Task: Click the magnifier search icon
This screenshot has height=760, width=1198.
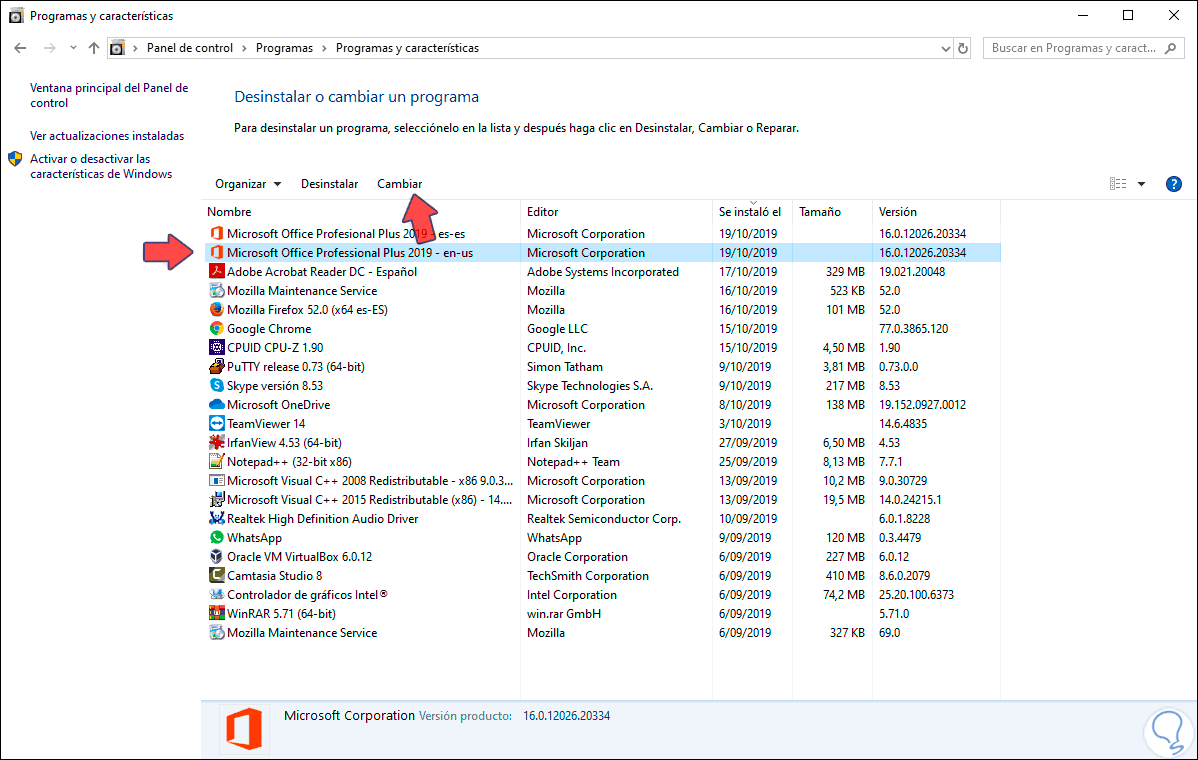Action: click(1170, 48)
